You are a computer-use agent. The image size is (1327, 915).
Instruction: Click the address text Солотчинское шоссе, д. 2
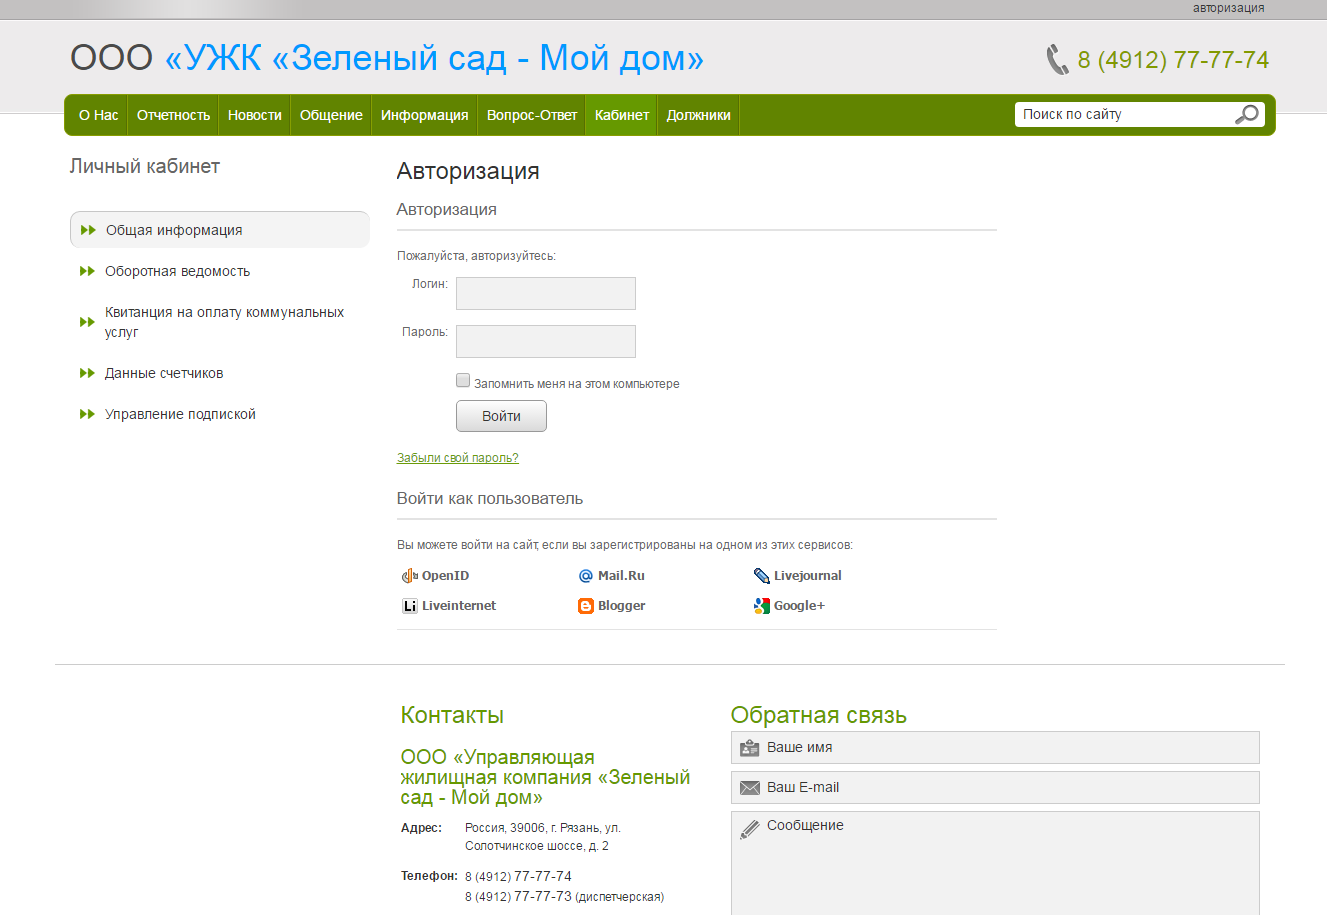tap(537, 846)
